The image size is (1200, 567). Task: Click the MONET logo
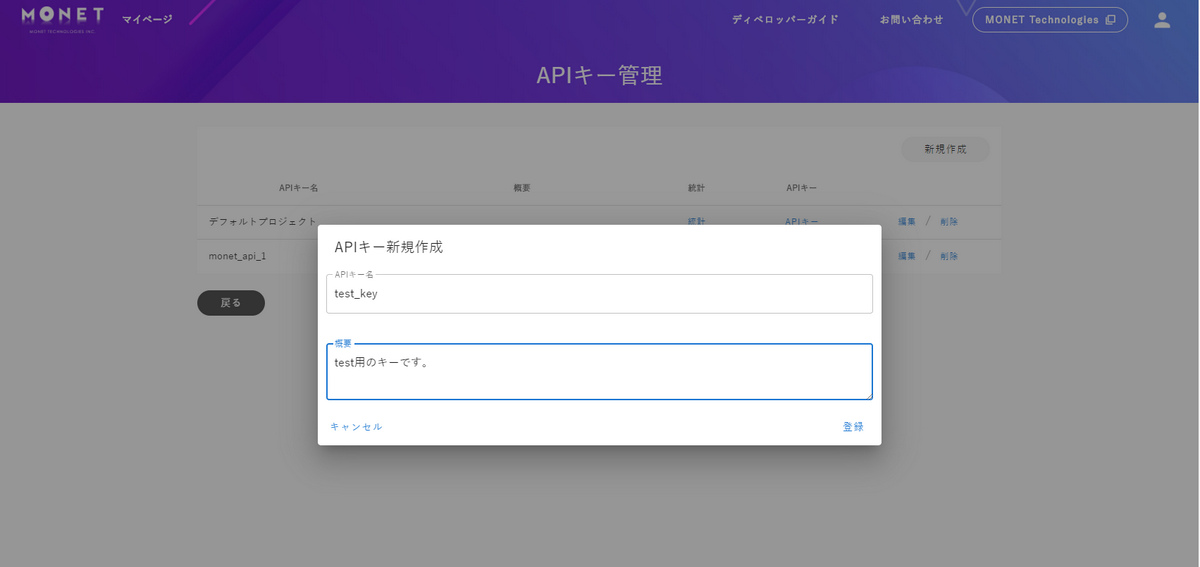point(63,19)
